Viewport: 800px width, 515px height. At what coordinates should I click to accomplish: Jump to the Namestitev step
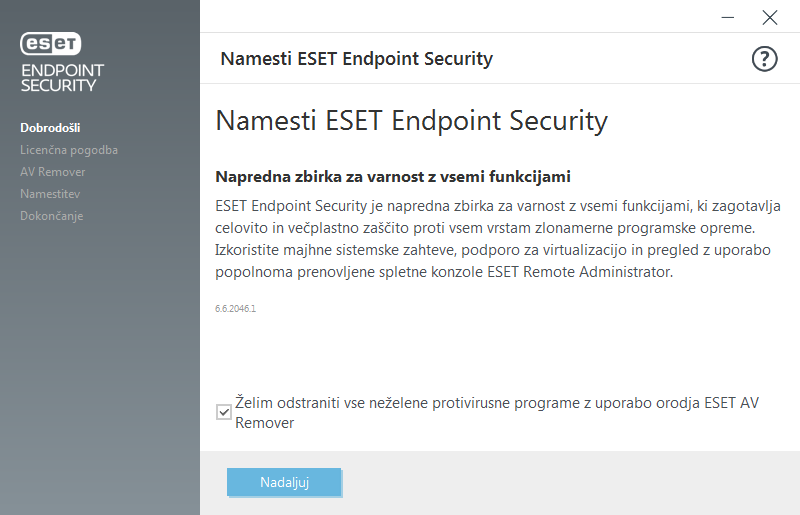point(50,194)
